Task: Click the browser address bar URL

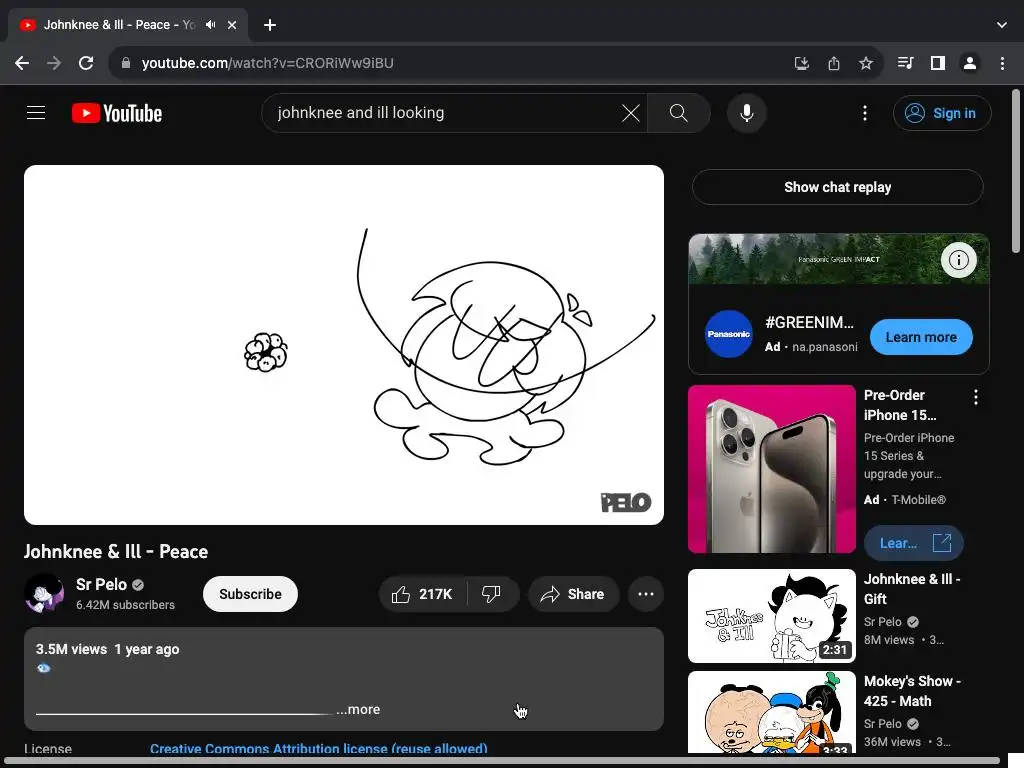Action: (x=268, y=63)
